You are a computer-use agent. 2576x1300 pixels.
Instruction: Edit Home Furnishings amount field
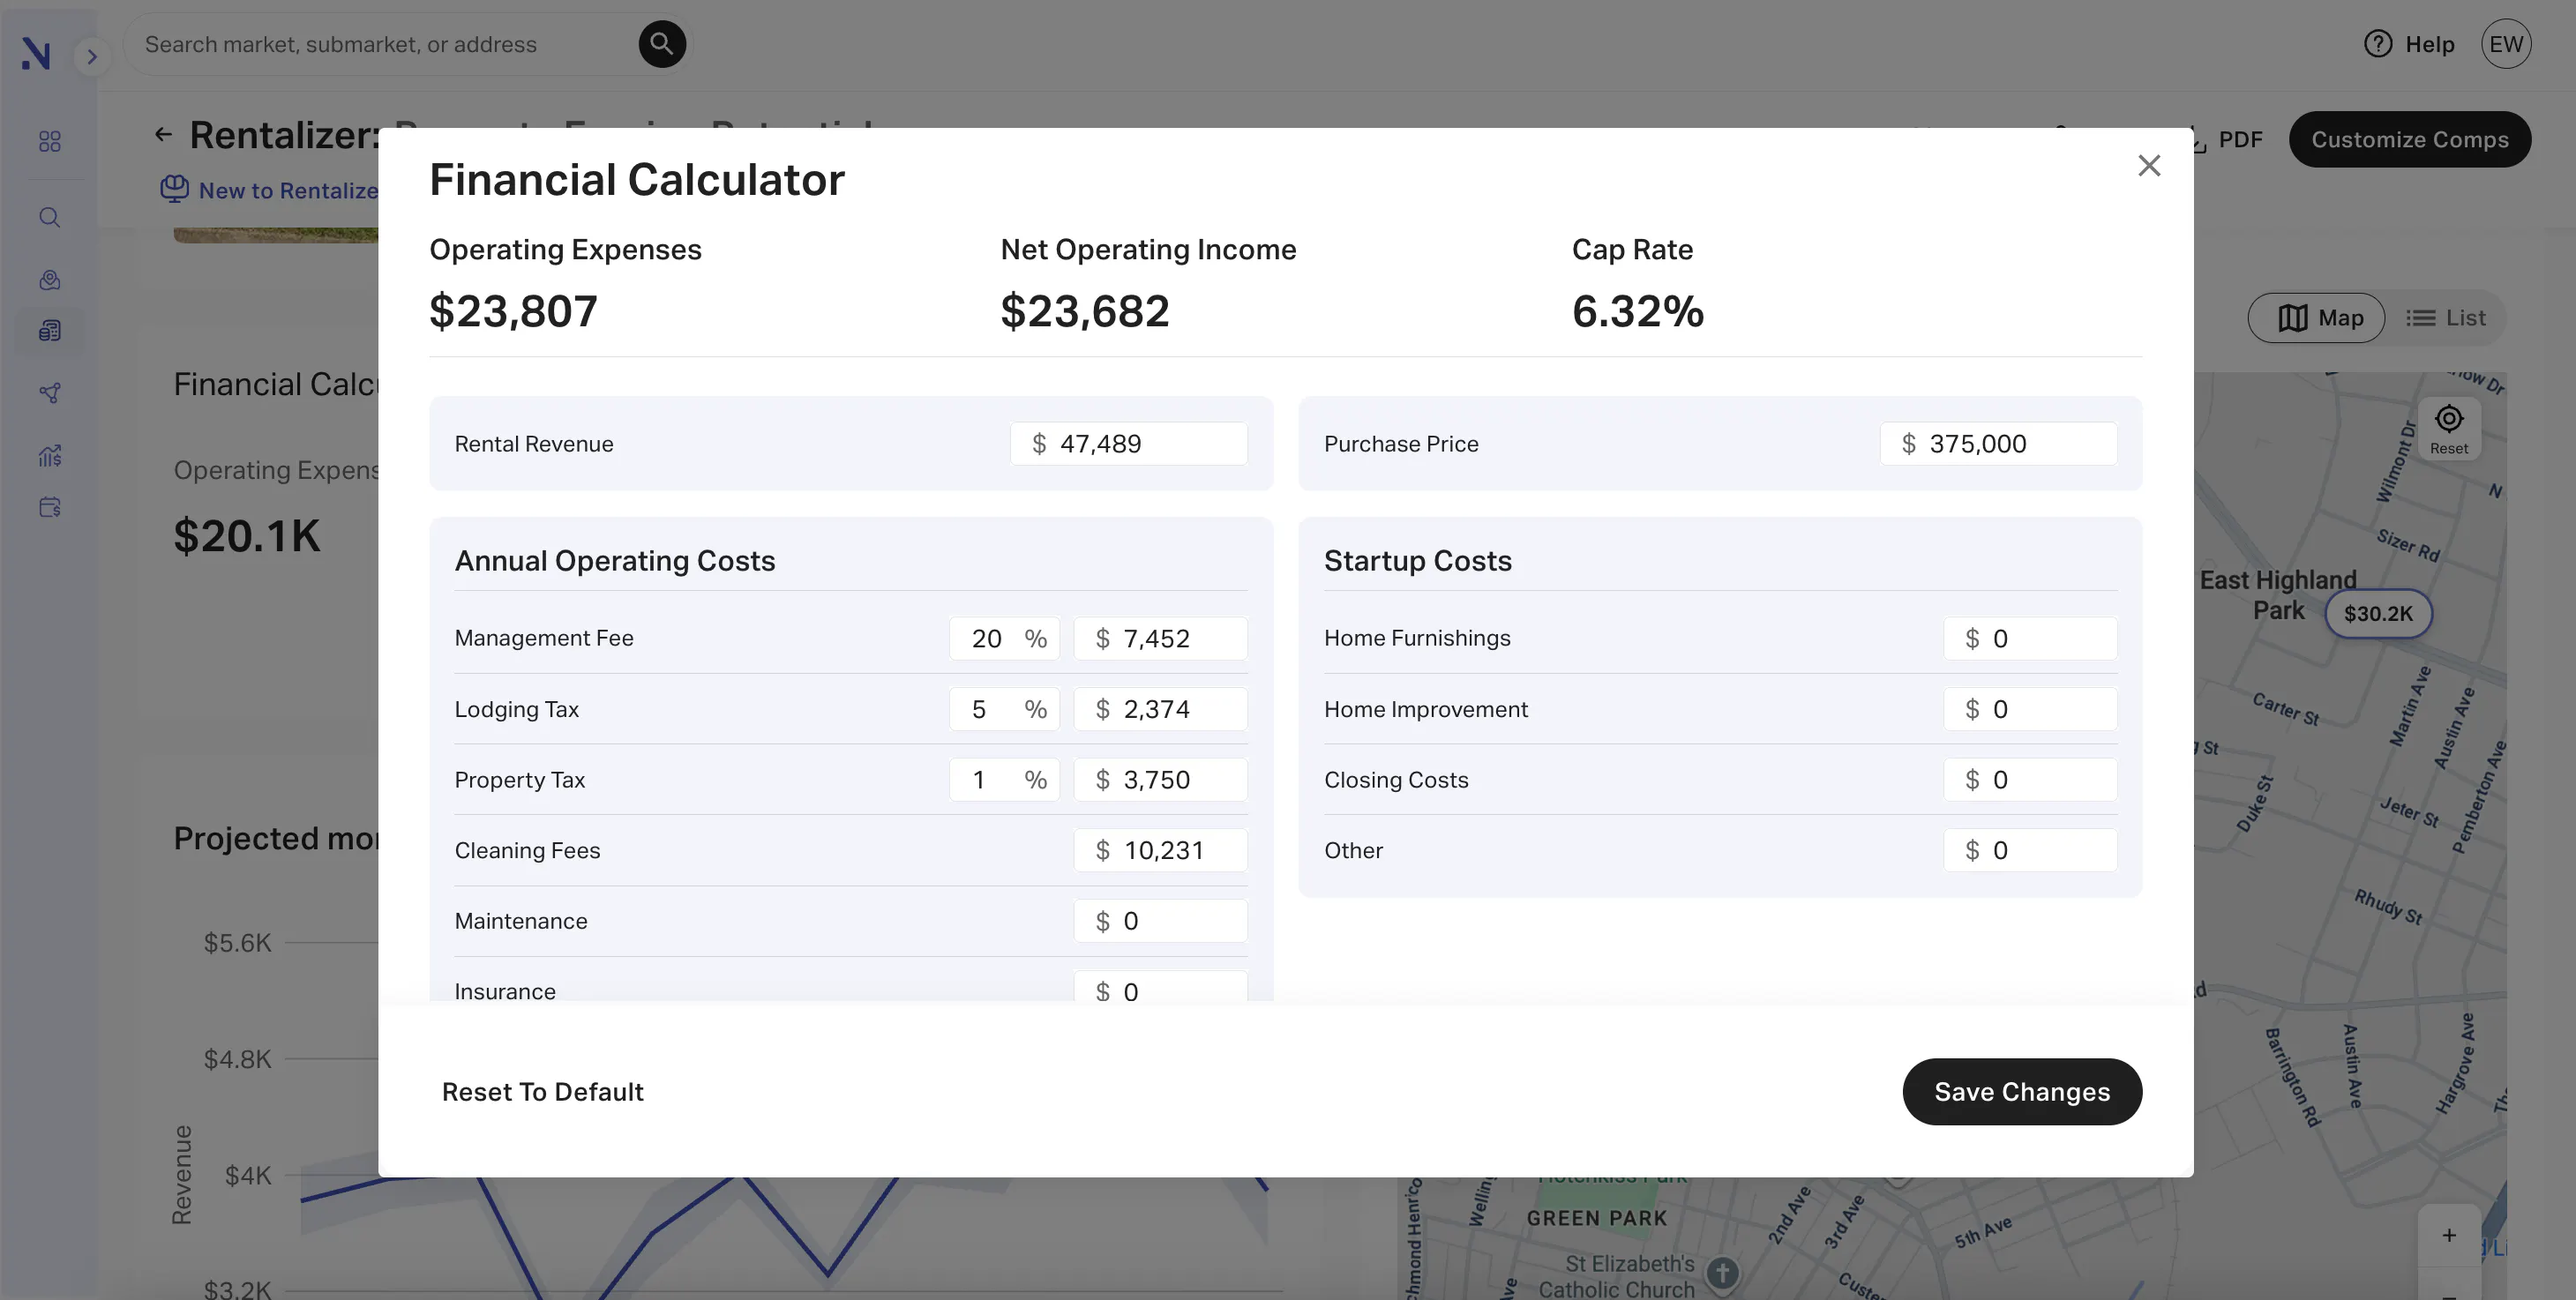tap(2030, 639)
